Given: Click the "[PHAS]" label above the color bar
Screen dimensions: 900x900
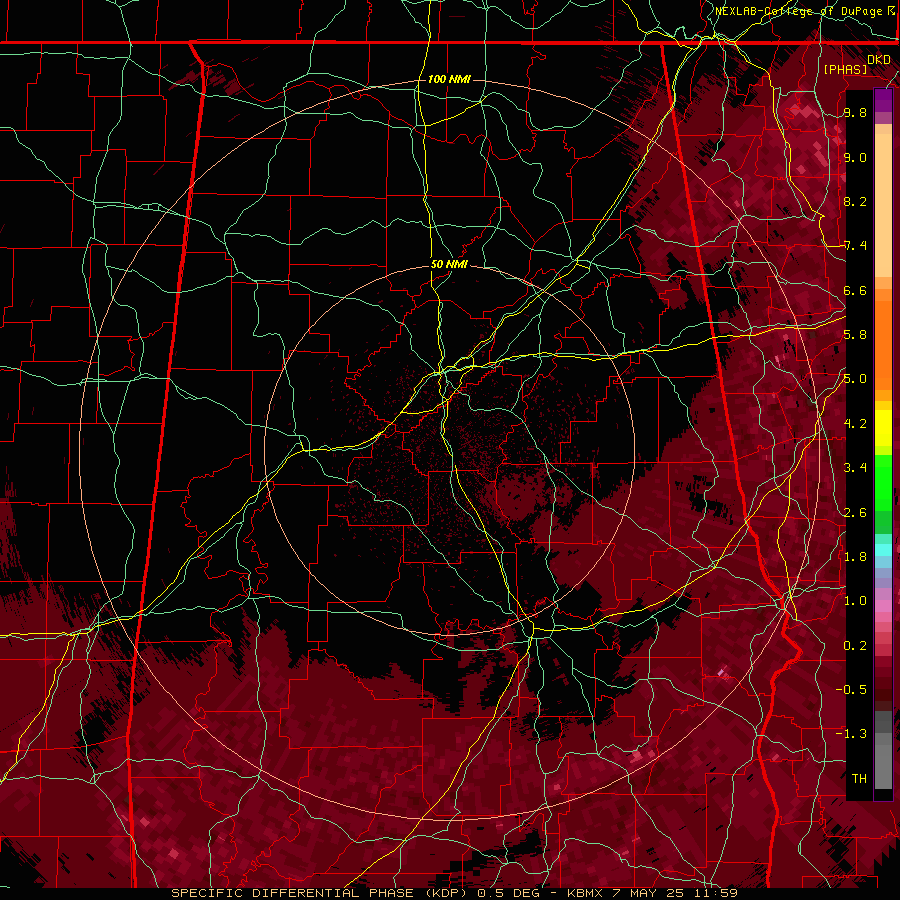Looking at the screenshot, I should coord(845,69).
